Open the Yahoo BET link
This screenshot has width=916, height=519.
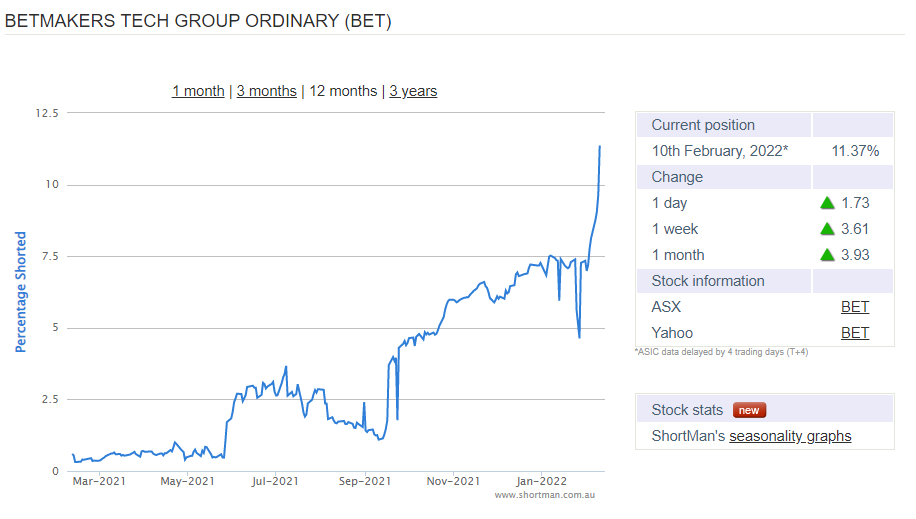[x=855, y=333]
